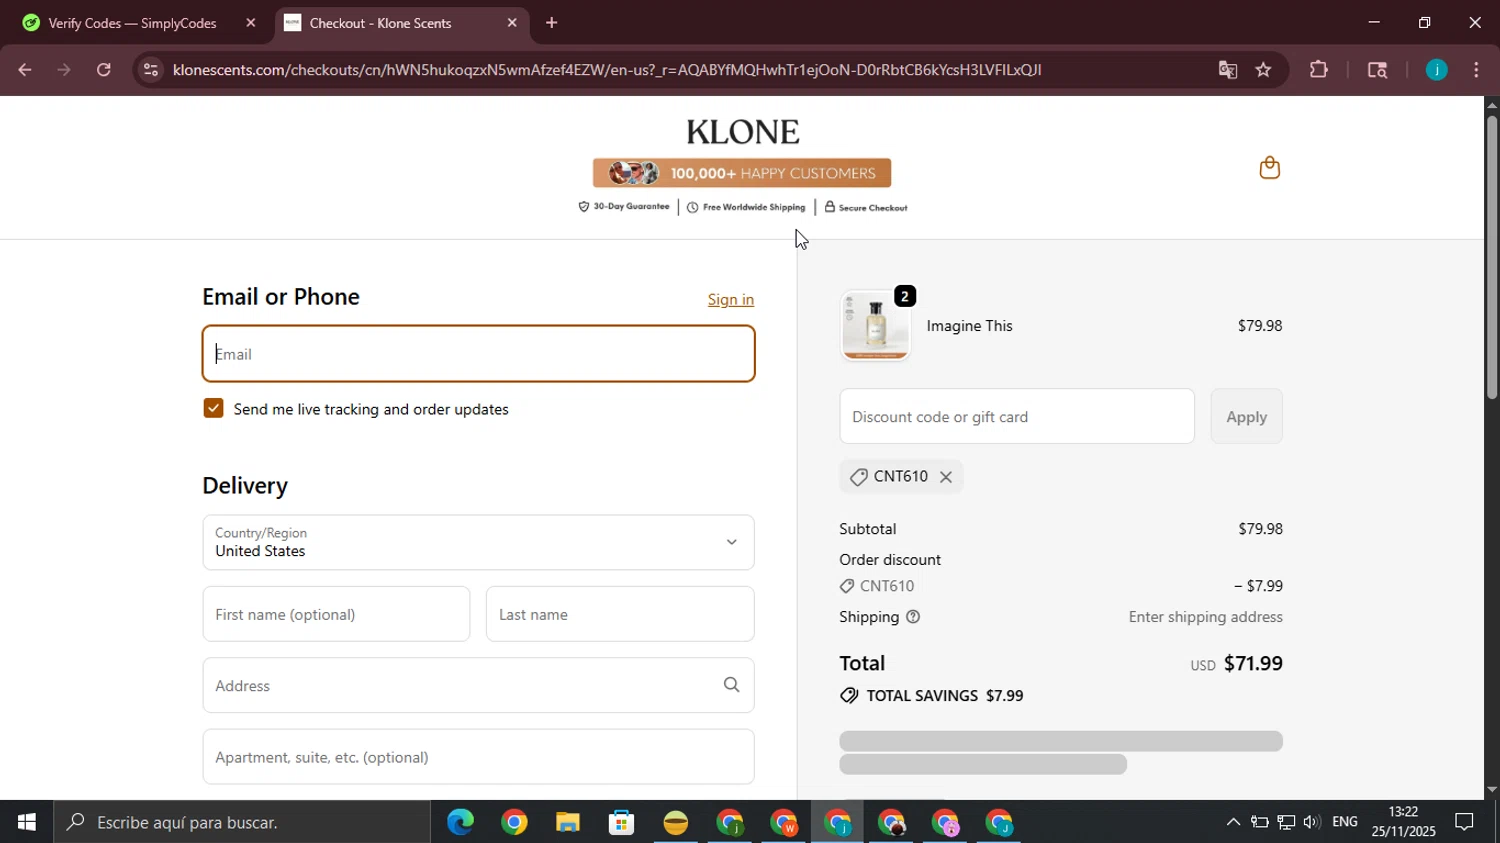Toggle live tracking and order updates checkbox
Viewport: 1500px width, 843px height.
click(x=213, y=408)
